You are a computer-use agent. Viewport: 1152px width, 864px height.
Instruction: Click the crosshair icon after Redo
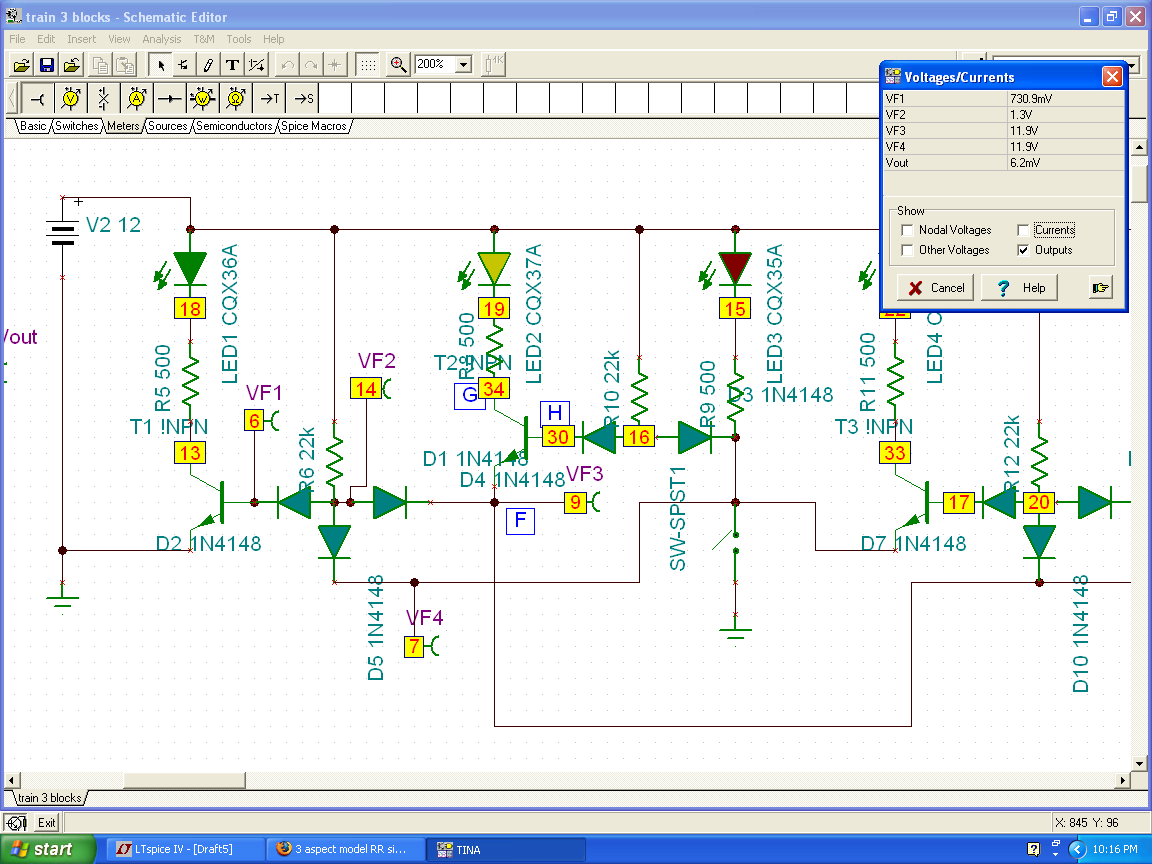pyautogui.click(x=335, y=65)
